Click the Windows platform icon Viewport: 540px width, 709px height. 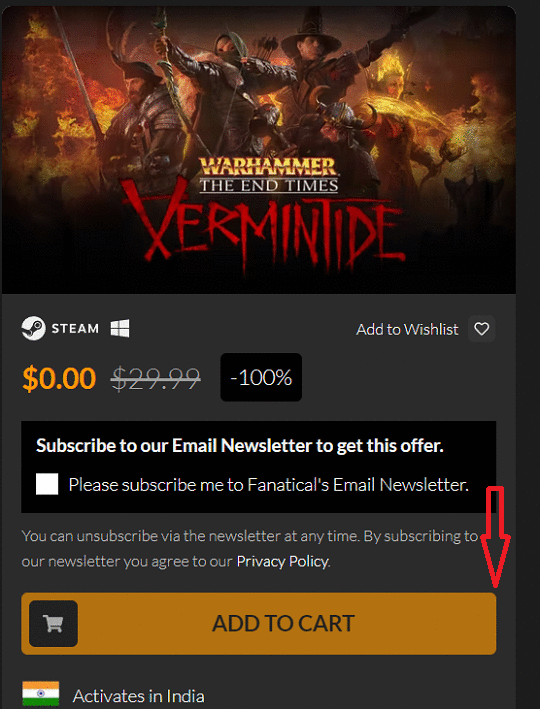(120, 328)
